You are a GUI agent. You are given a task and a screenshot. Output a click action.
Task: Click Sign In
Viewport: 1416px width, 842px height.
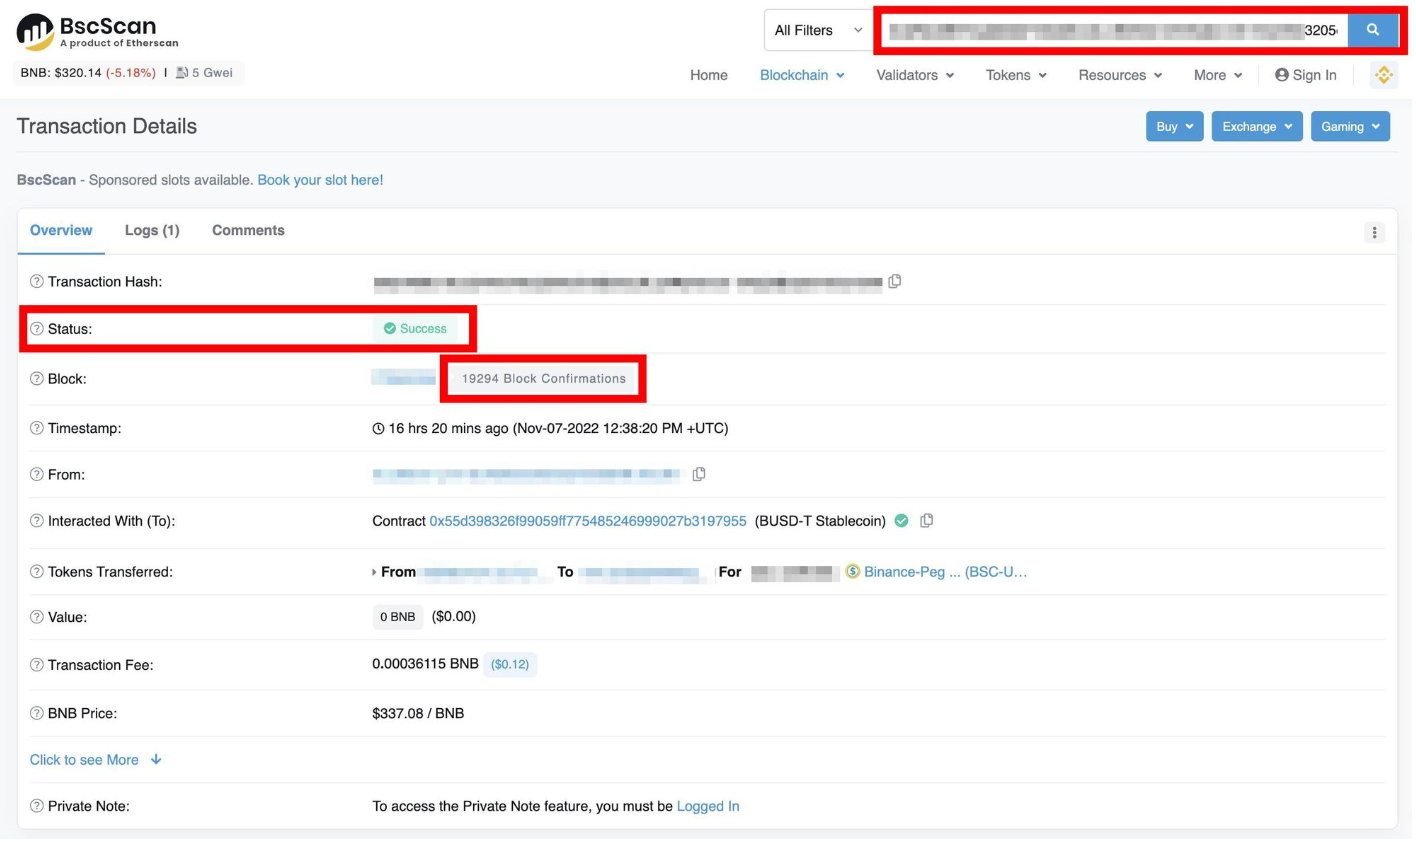tap(1308, 76)
